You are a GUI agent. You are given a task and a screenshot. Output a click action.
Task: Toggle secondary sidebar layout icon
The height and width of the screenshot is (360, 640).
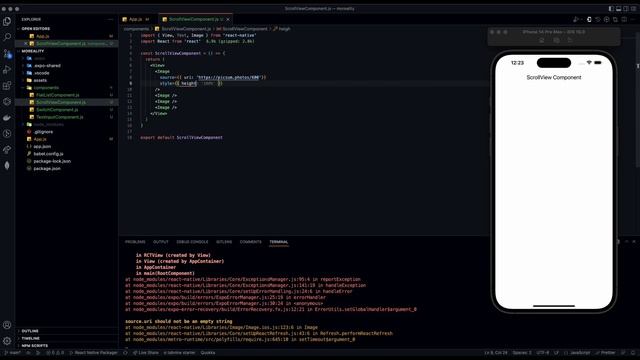pos(626,9)
